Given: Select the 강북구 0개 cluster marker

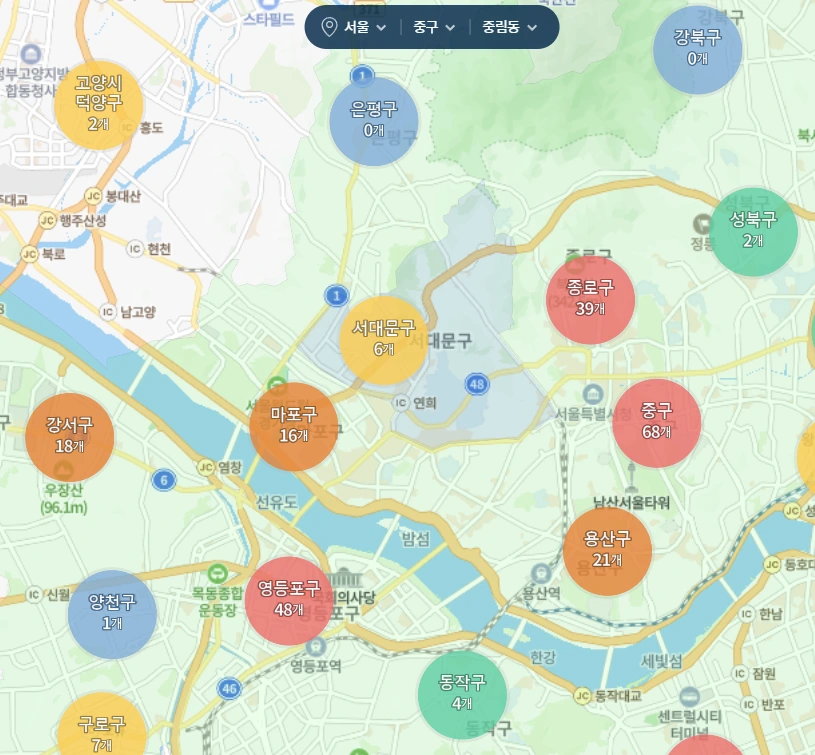Looking at the screenshot, I should tap(697, 50).
